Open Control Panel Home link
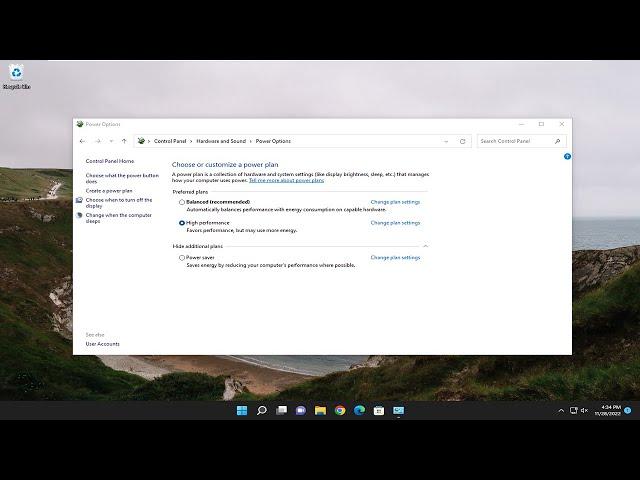The width and height of the screenshot is (640, 480). point(110,161)
